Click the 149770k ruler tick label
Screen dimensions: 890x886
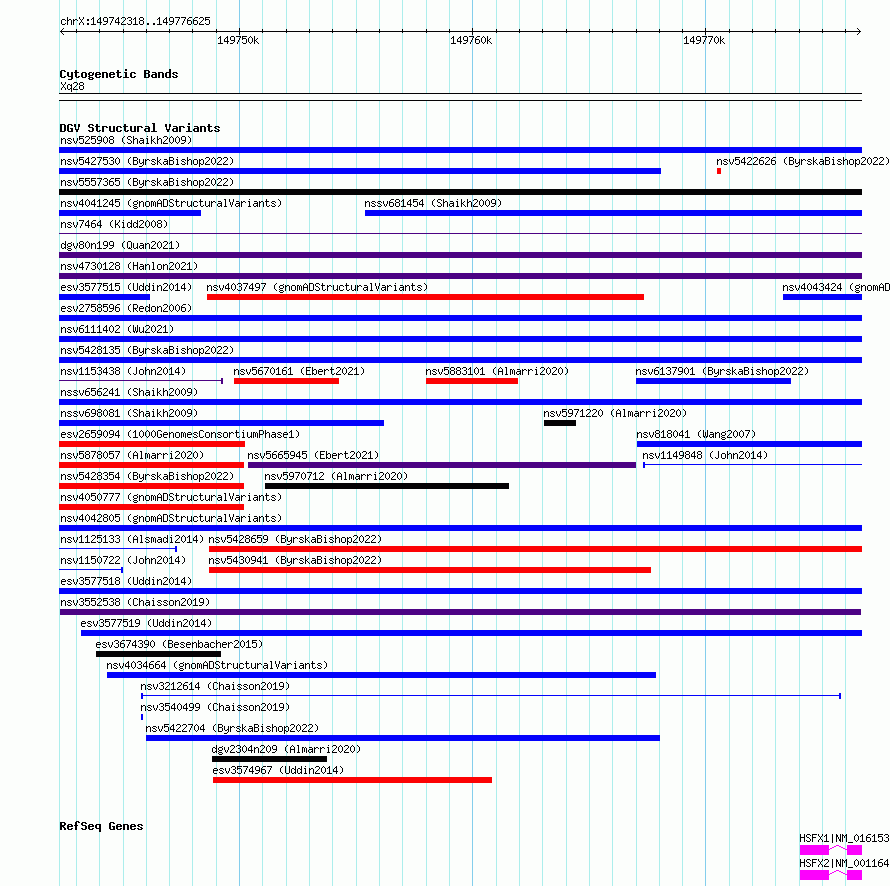click(704, 40)
